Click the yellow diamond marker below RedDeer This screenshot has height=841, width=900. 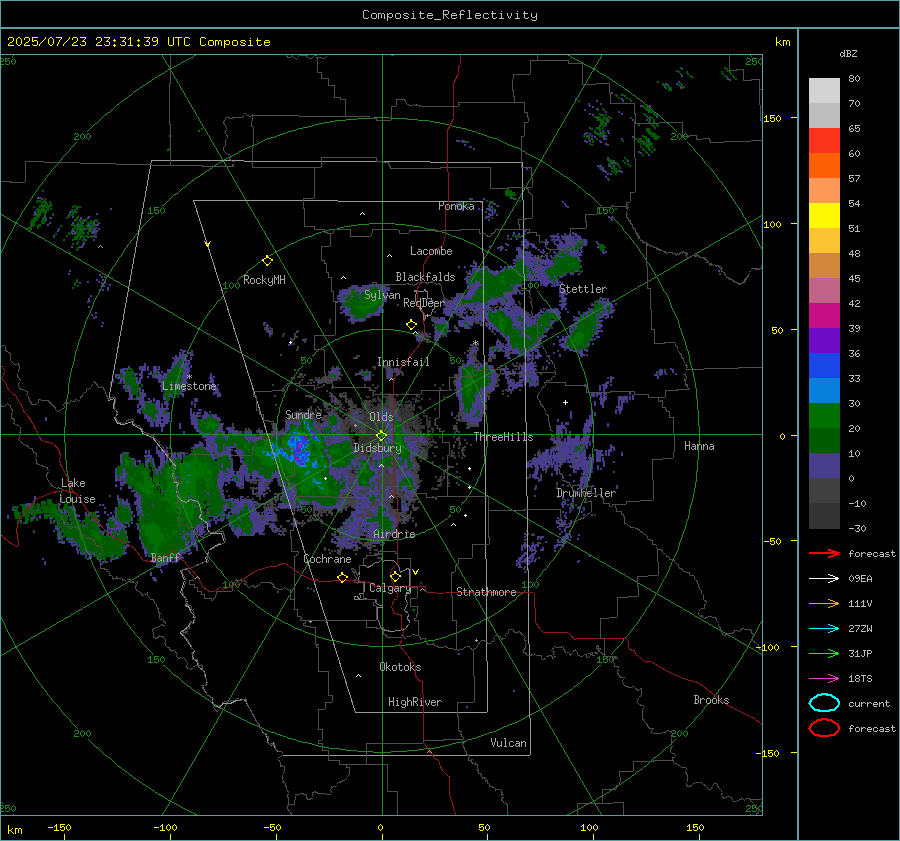[411, 325]
